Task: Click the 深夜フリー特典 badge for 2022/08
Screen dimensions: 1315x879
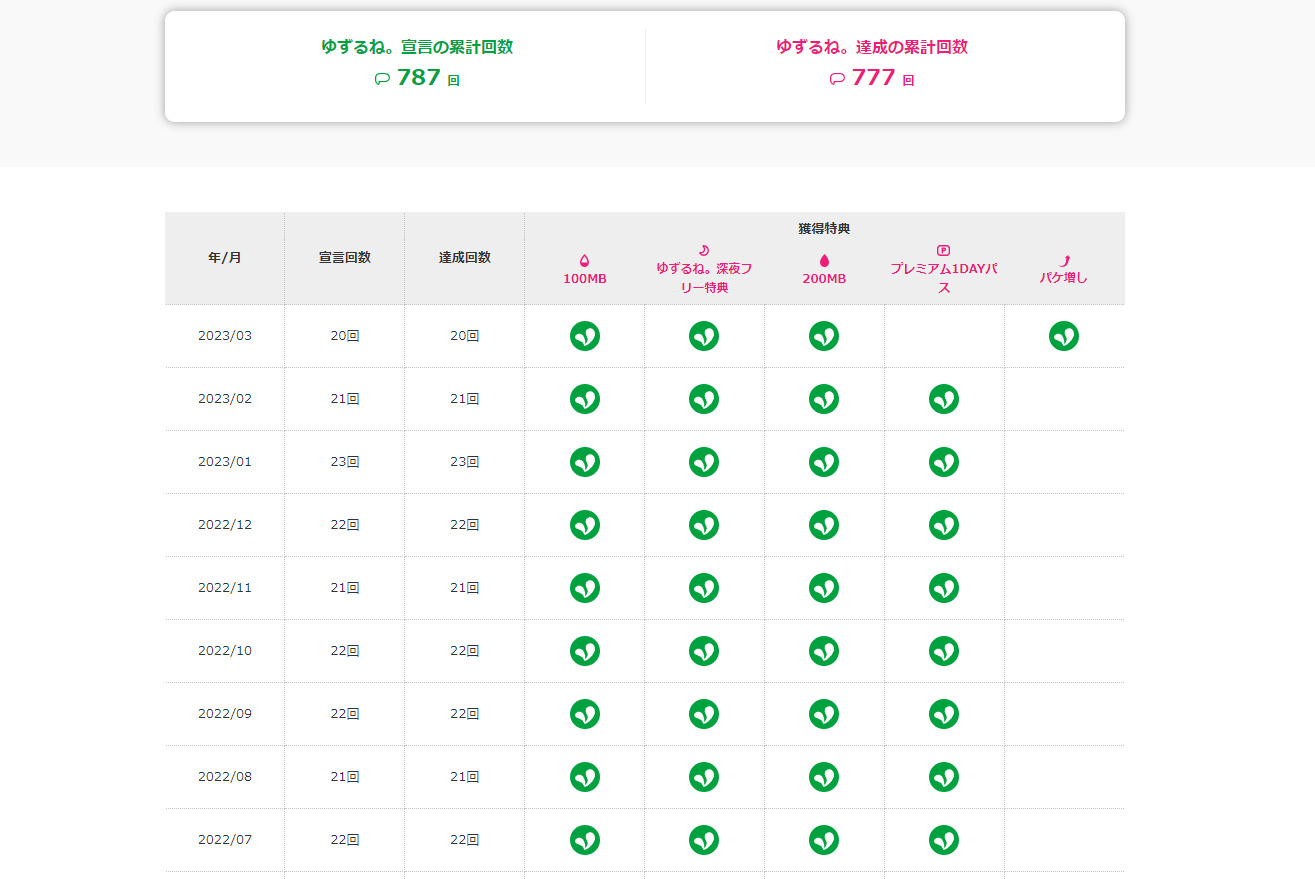Action: pyautogui.click(x=704, y=777)
